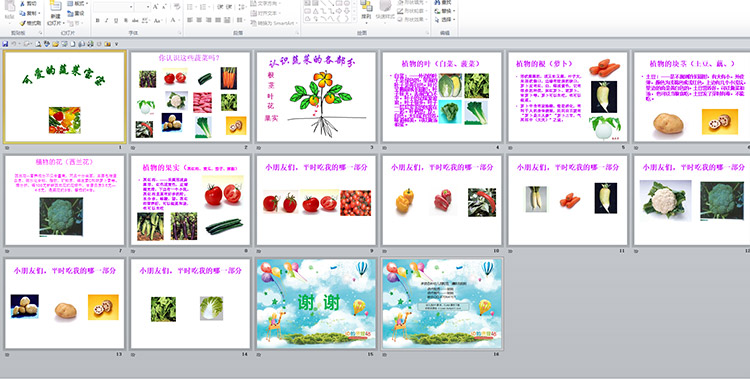This screenshot has width=750, height=379.
Task: Select slide 16 closing credits thumbnail
Action: pos(442,303)
